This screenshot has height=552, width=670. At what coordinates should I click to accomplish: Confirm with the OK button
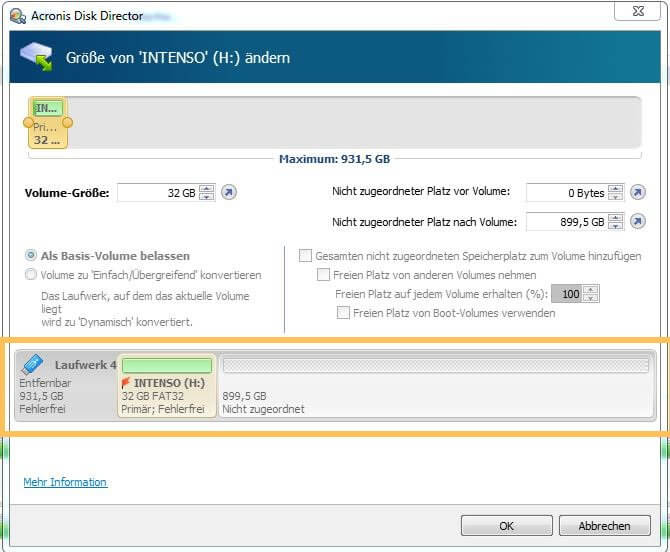pyautogui.click(x=506, y=525)
